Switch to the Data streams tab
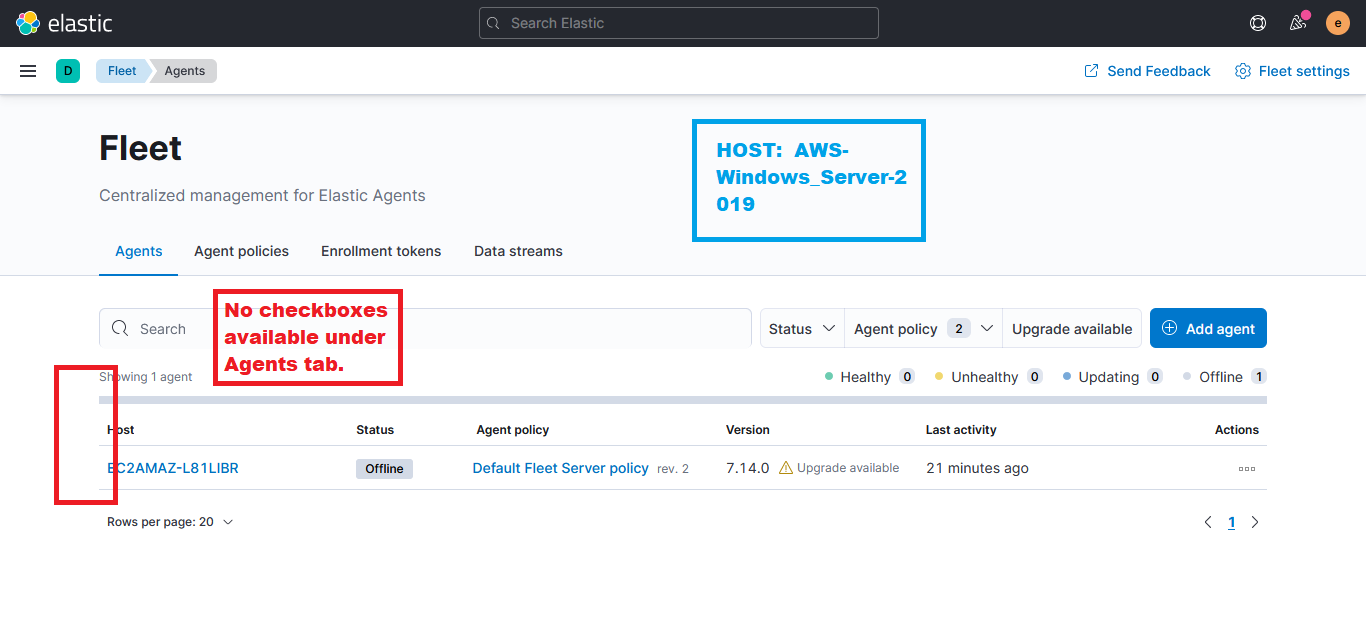The image size is (1366, 641). [x=518, y=251]
